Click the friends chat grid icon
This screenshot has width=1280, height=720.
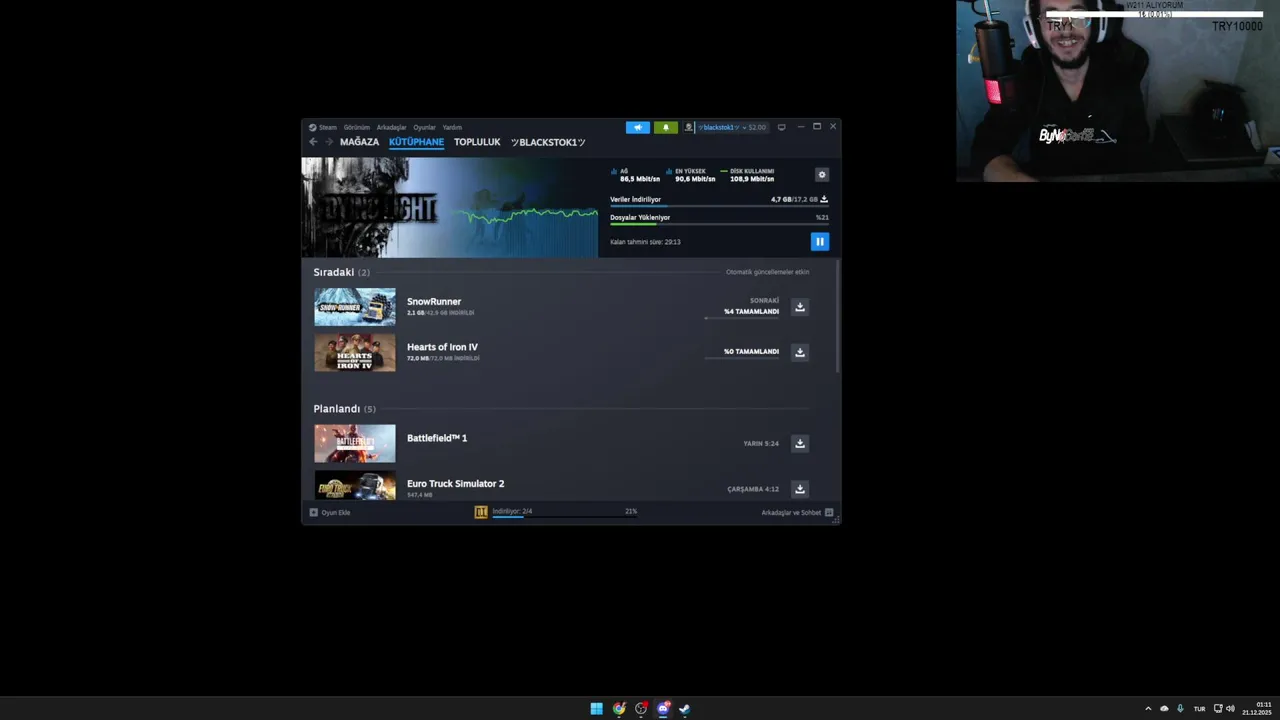click(x=829, y=512)
